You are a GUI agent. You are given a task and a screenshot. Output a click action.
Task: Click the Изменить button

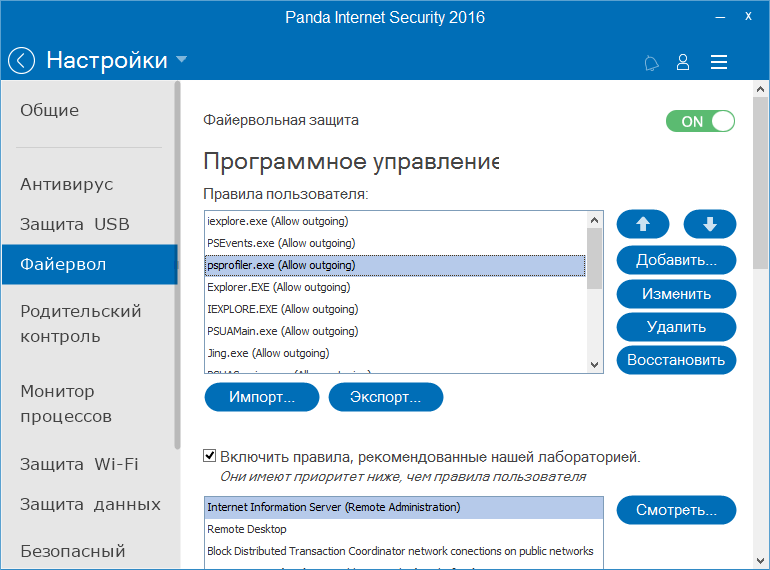point(676,294)
